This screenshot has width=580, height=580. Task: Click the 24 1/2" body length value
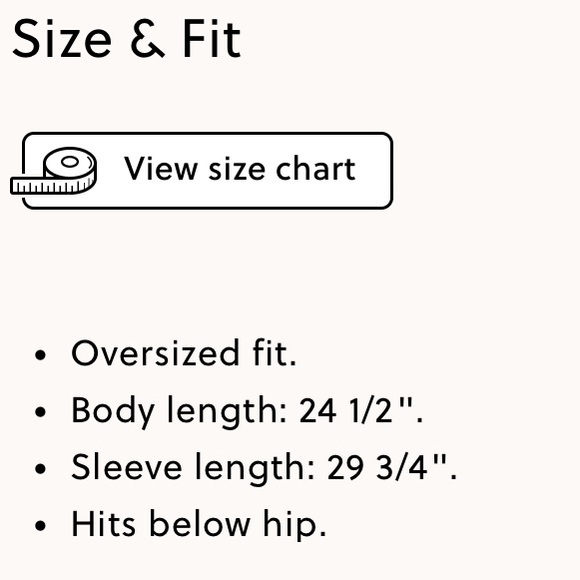(361, 410)
